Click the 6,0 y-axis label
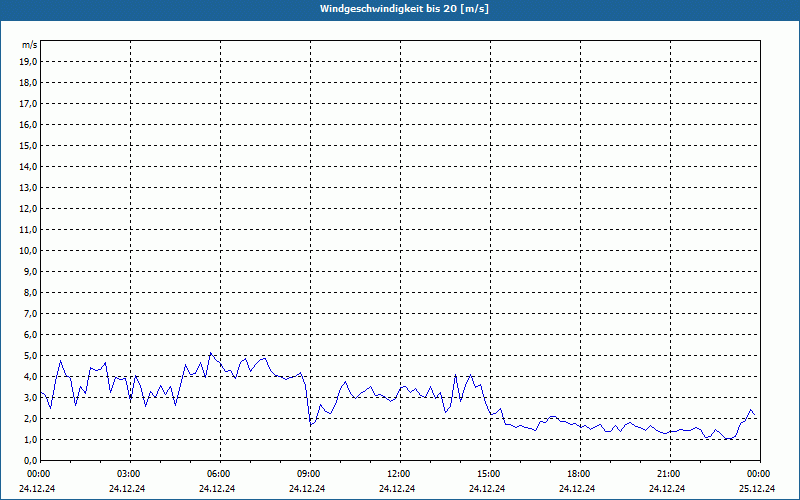This screenshot has width=800, height=500. click(x=30, y=334)
